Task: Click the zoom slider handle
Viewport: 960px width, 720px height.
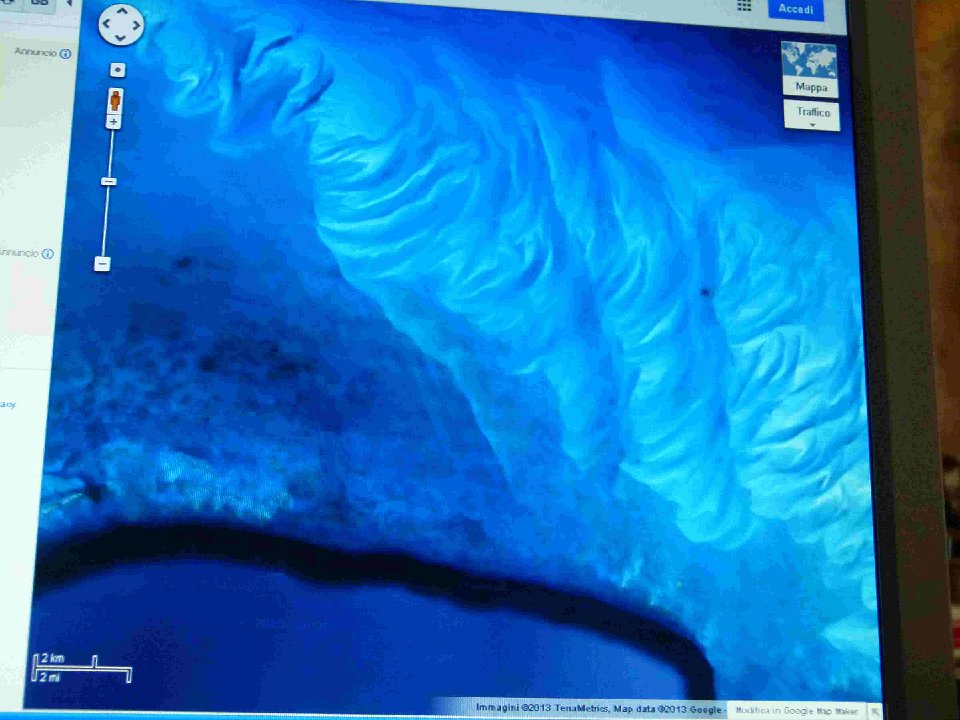Action: click(x=109, y=181)
